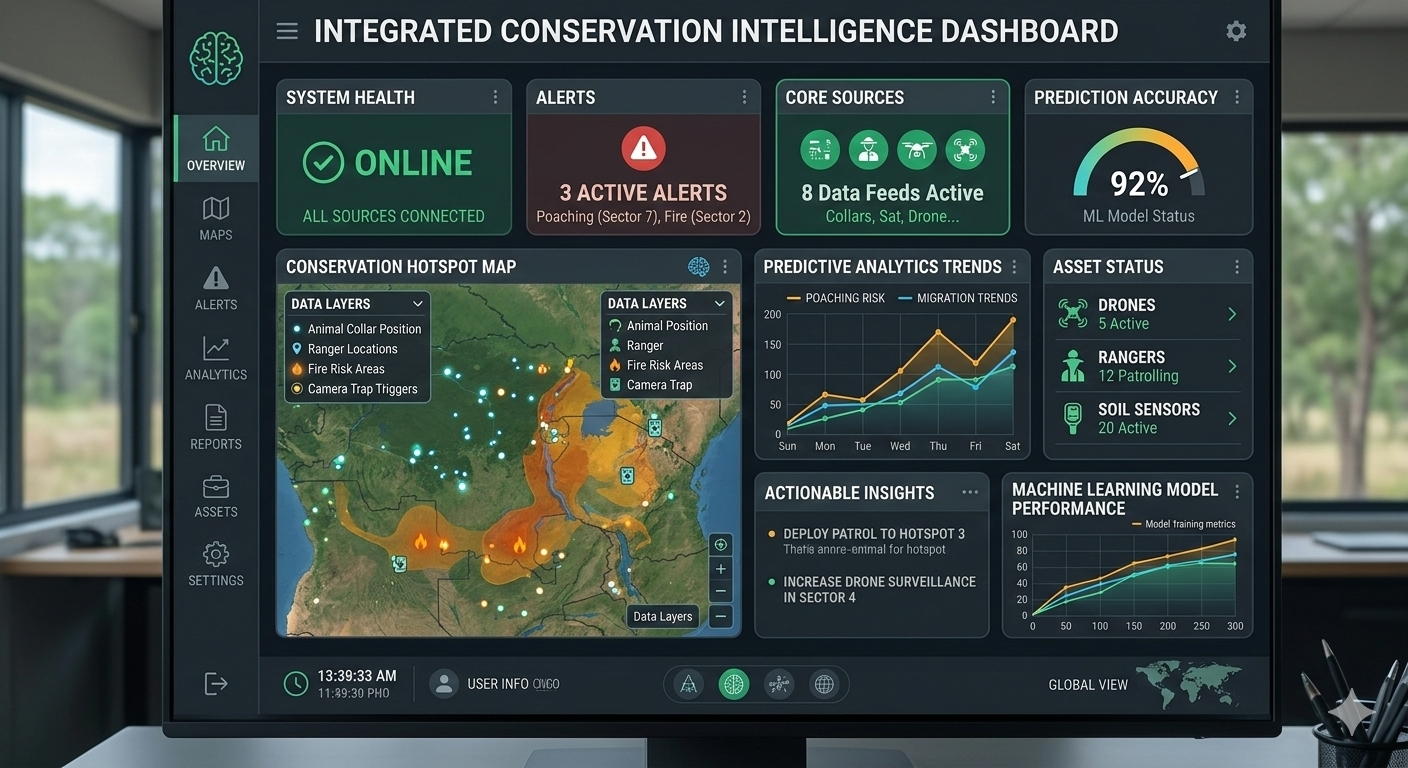Select the drone icon in Core Sources
Screen dimensions: 1408x768
[x=916, y=150]
